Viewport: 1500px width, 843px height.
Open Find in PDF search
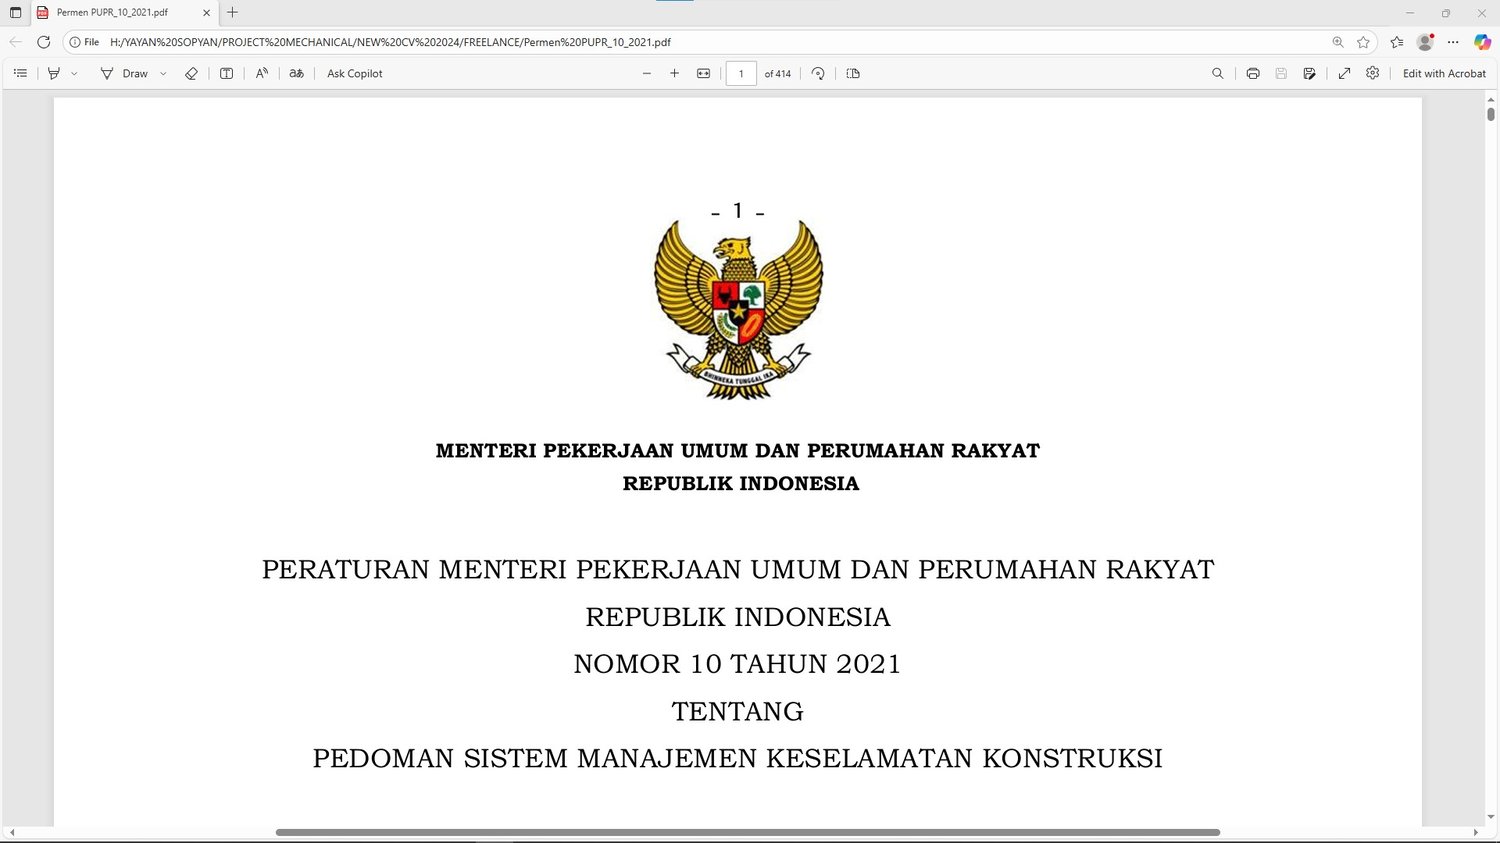(1218, 73)
